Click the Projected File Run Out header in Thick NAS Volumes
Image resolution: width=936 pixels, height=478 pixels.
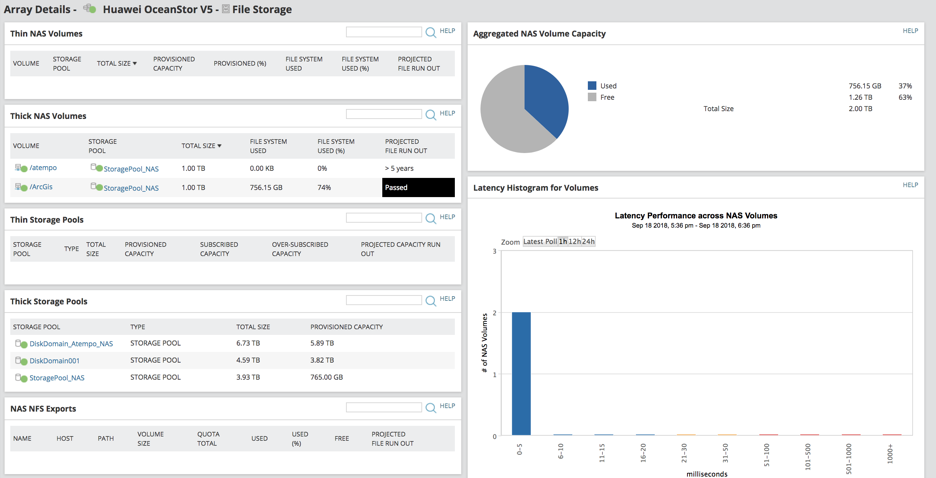pos(407,146)
